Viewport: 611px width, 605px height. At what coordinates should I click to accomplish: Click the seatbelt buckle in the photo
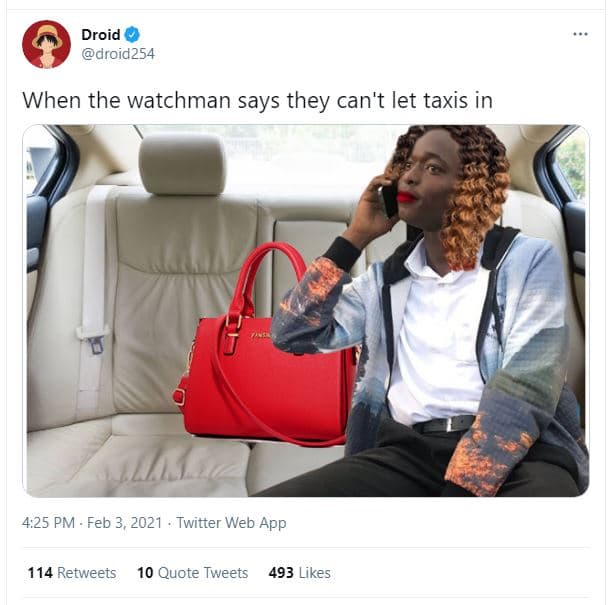coord(96,344)
